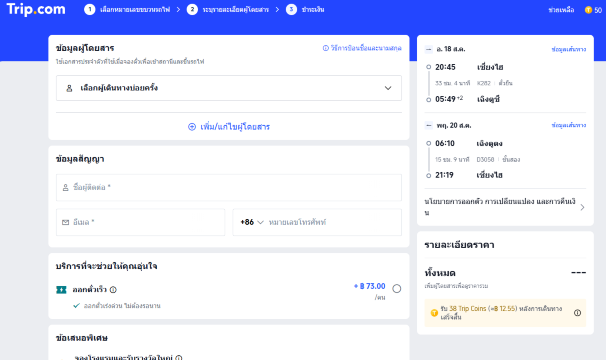Screen dimensions: 606x360
Task: Select the fast ticketing radio option
Action: [397, 288]
